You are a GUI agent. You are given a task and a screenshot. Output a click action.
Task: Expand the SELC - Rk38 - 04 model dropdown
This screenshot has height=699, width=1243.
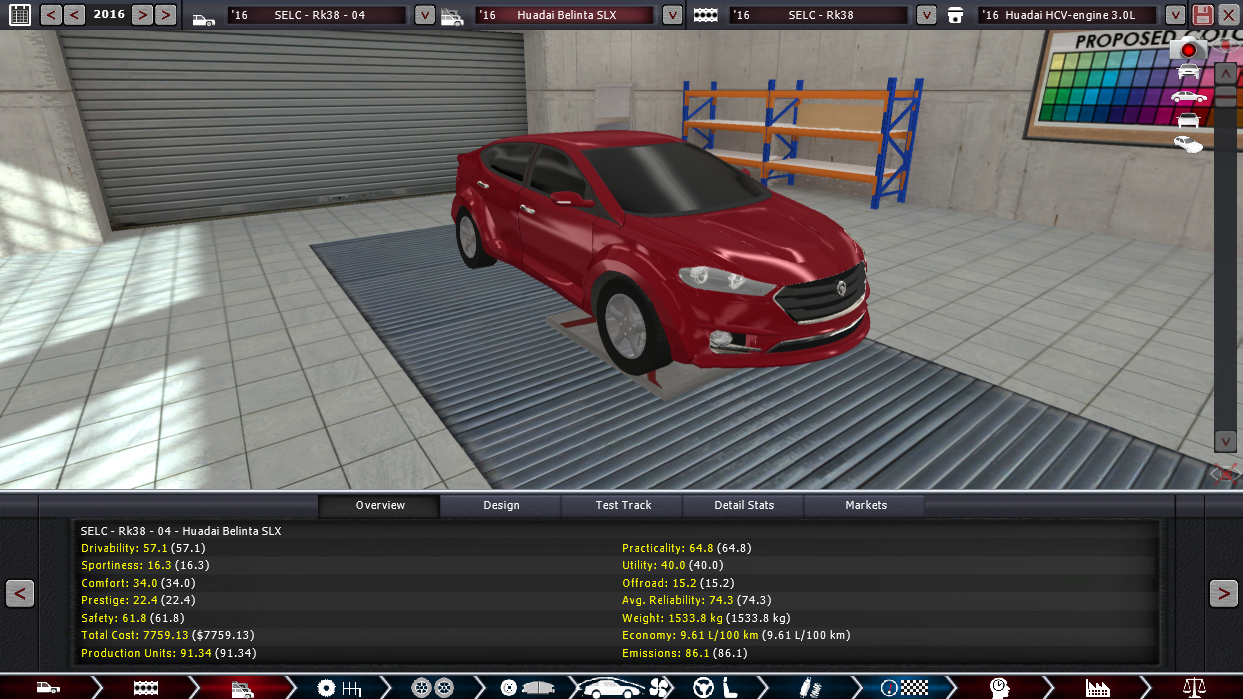point(424,15)
